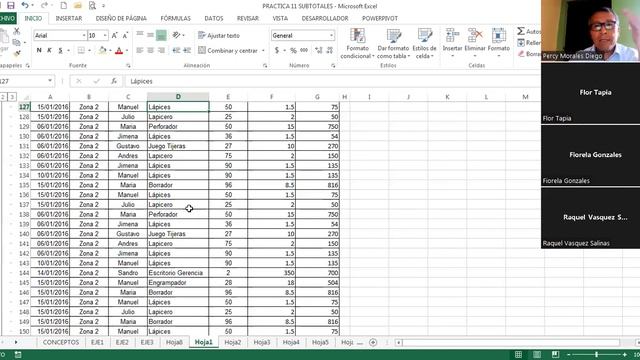Open the INSERTAR ribbon tab
The height and width of the screenshot is (360, 640).
click(69, 18)
